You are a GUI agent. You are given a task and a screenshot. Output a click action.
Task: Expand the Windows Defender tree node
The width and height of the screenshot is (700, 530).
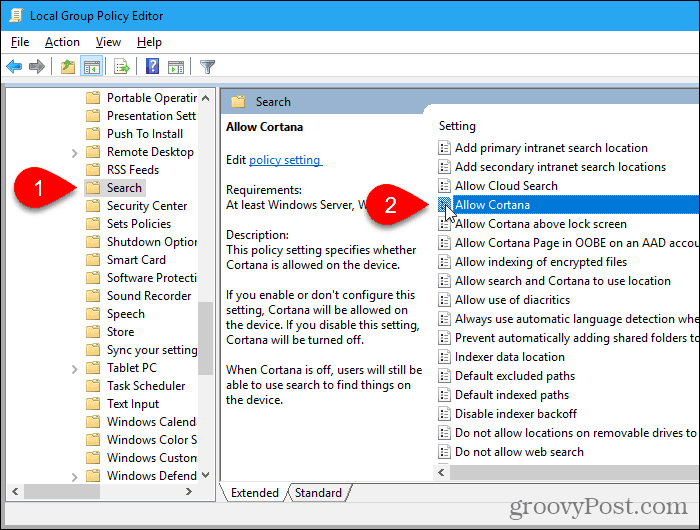click(75, 477)
